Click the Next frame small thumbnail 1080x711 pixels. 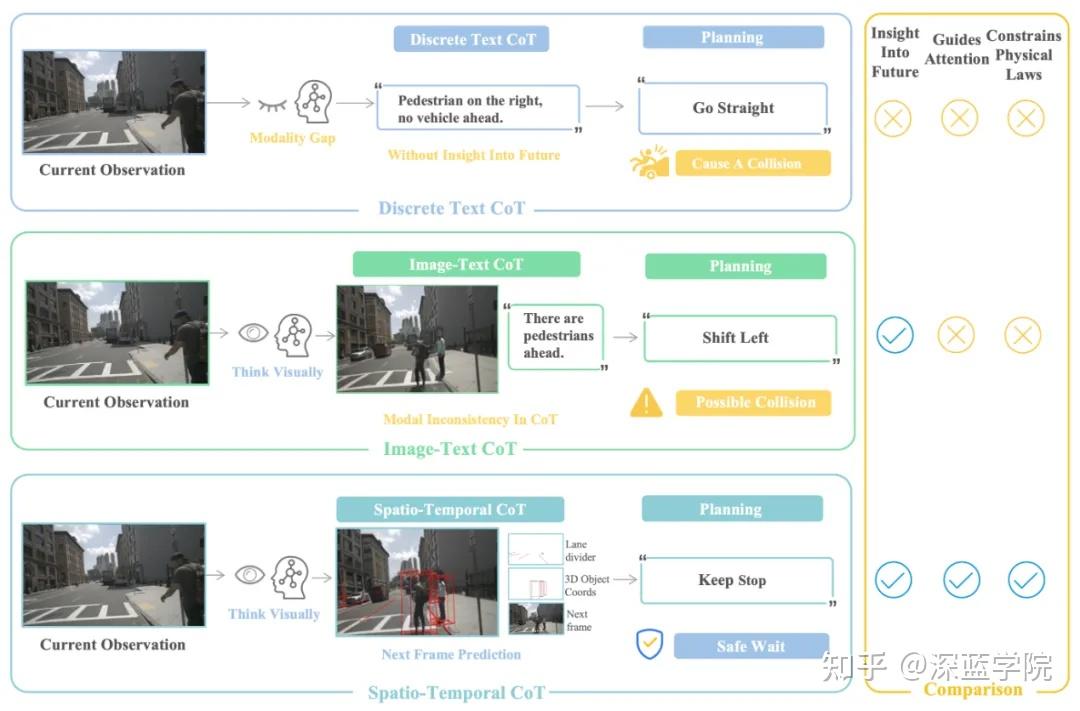[x=535, y=619]
